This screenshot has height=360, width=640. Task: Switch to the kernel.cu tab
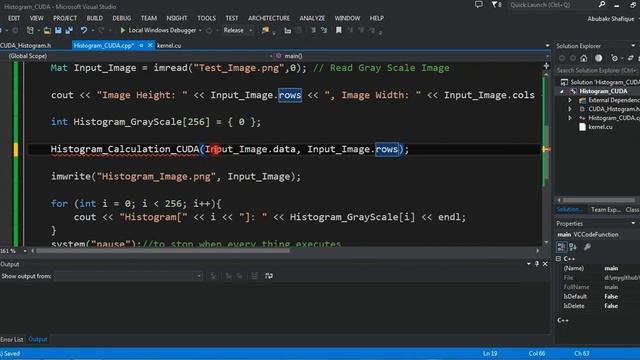(169, 45)
